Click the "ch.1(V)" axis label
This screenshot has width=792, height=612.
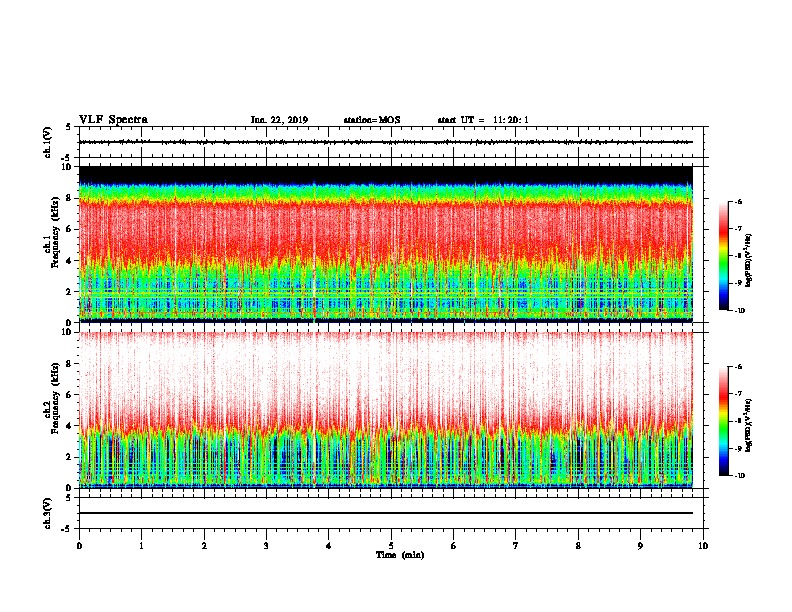(48, 142)
